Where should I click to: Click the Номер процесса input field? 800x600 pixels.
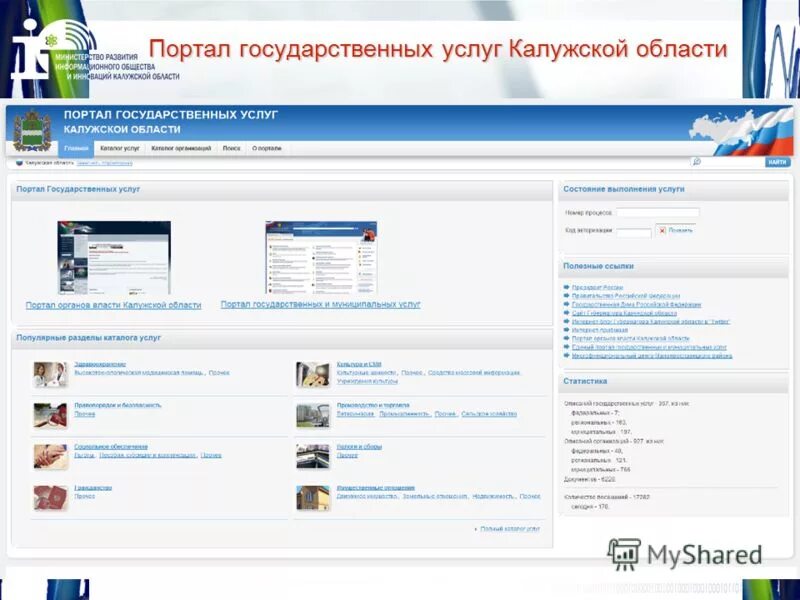pos(656,212)
